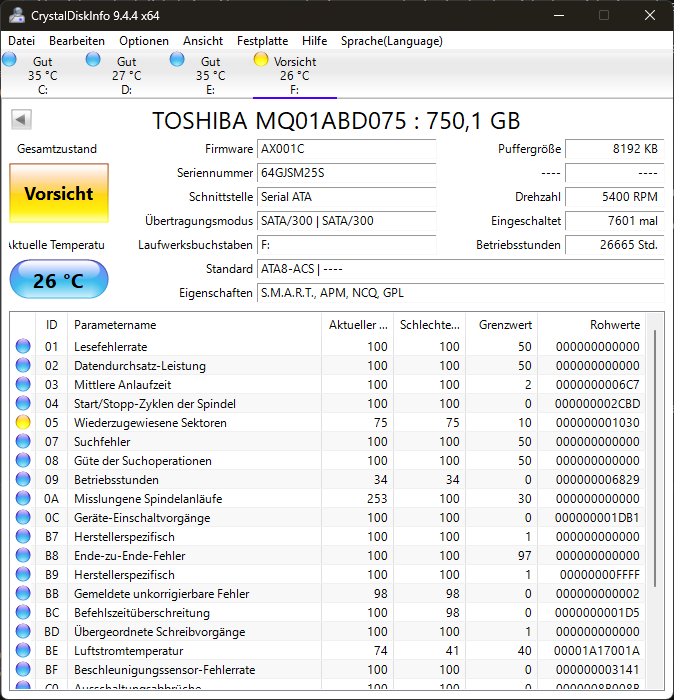
Task: Open the Sprache(Language) menu
Action: tap(391, 41)
